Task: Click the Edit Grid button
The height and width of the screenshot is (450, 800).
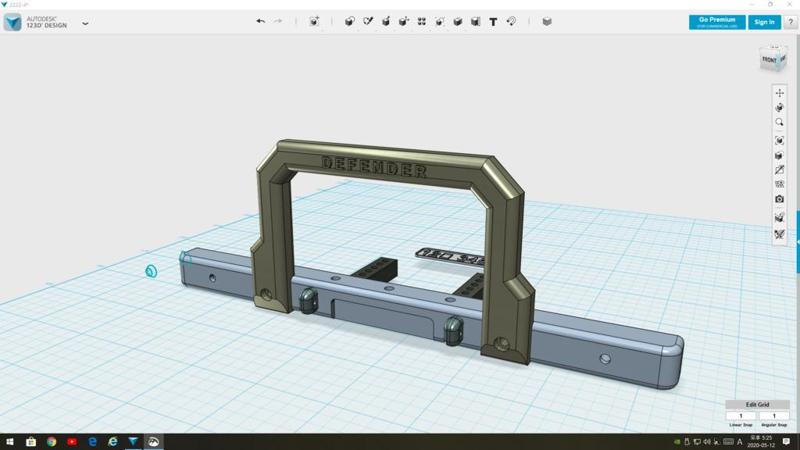Action: coord(757,405)
